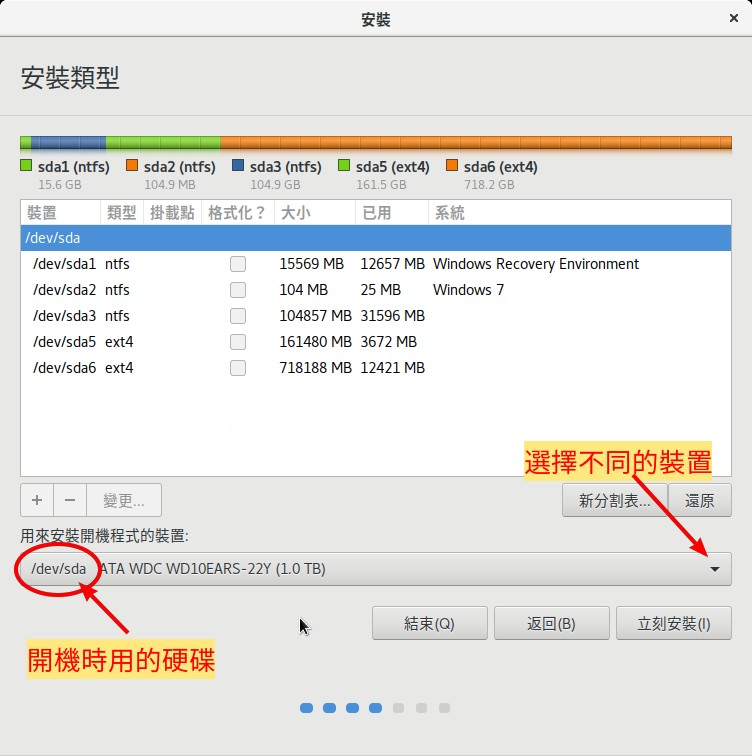Click the minus button to remove partition

(70, 500)
